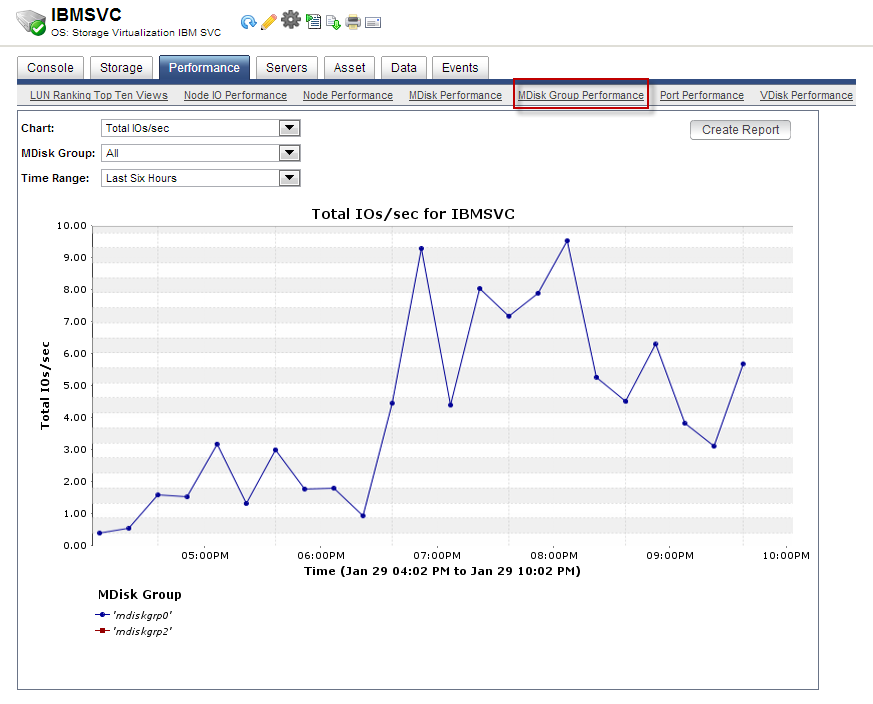Click the Create Report button
Screen dimensions: 873x704
pos(740,130)
